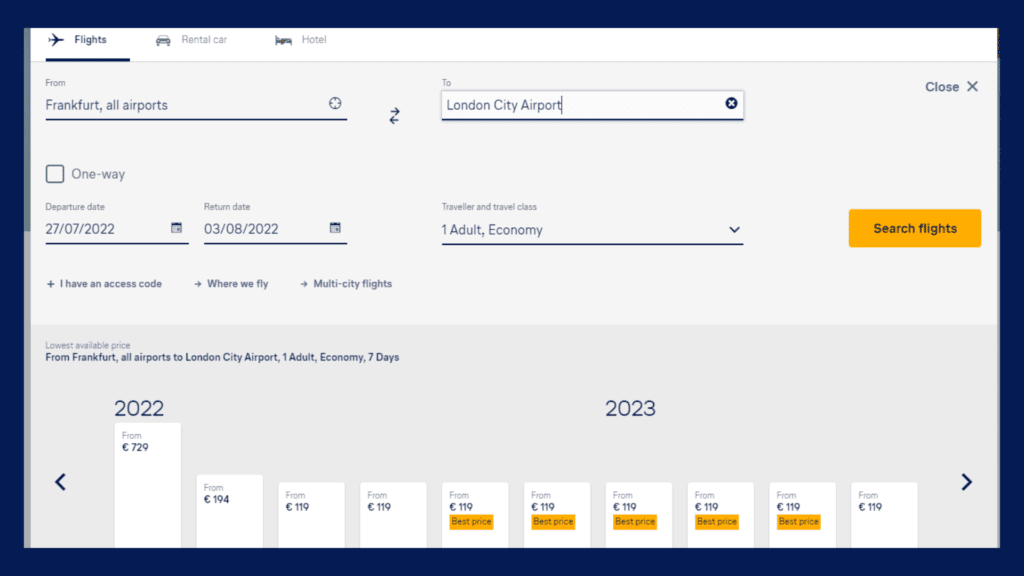Expand the I have an access code option
Viewport: 1024px width, 576px height.
104,284
